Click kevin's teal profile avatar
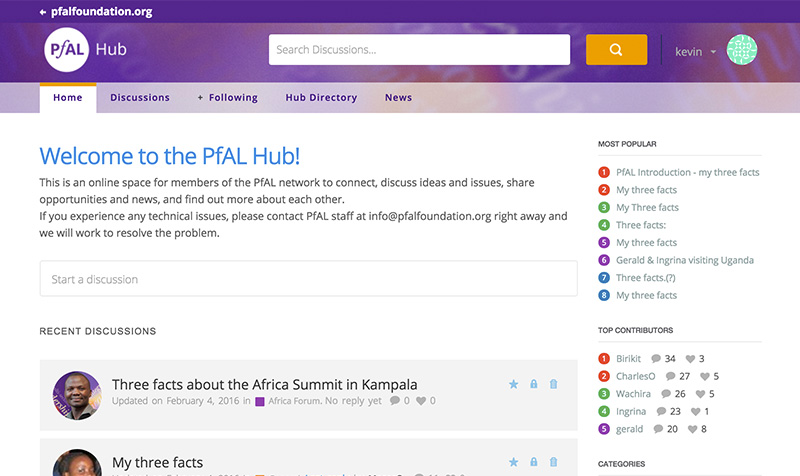 click(x=742, y=50)
